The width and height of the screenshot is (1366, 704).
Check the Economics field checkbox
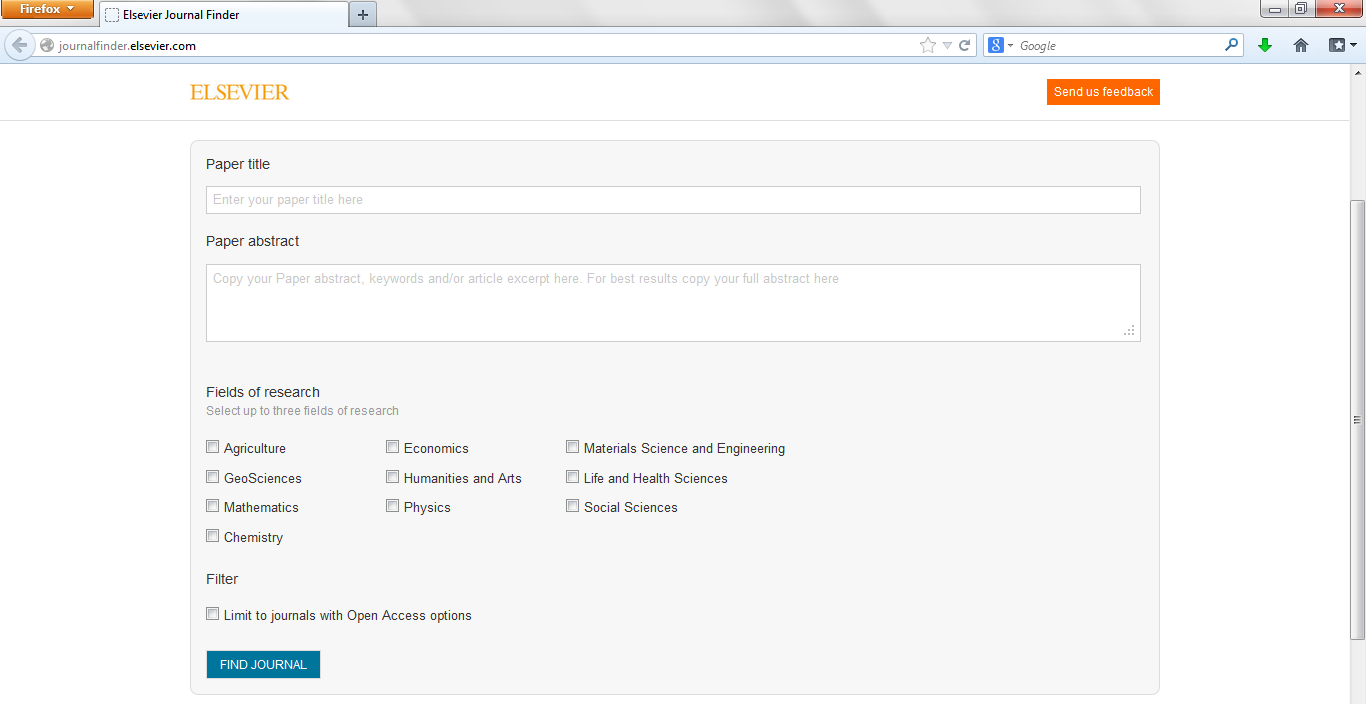[393, 447]
